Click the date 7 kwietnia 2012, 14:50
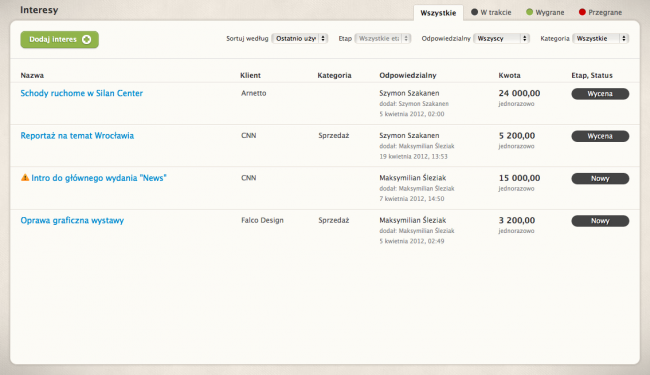The width and height of the screenshot is (650, 375). 412,199
